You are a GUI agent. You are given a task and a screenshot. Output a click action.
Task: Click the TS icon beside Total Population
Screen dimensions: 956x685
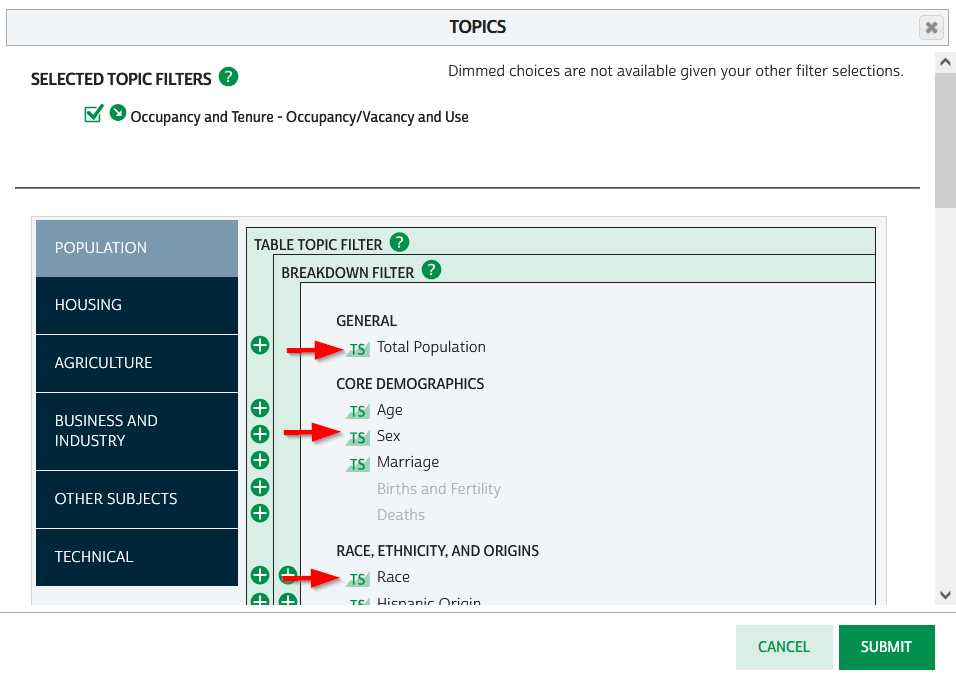(x=358, y=348)
